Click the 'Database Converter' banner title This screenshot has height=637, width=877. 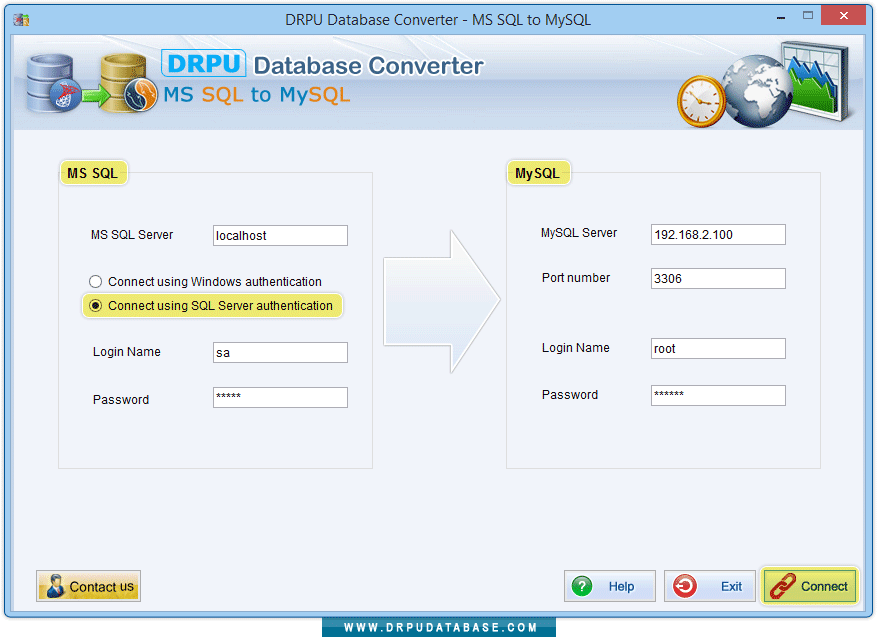[x=369, y=66]
